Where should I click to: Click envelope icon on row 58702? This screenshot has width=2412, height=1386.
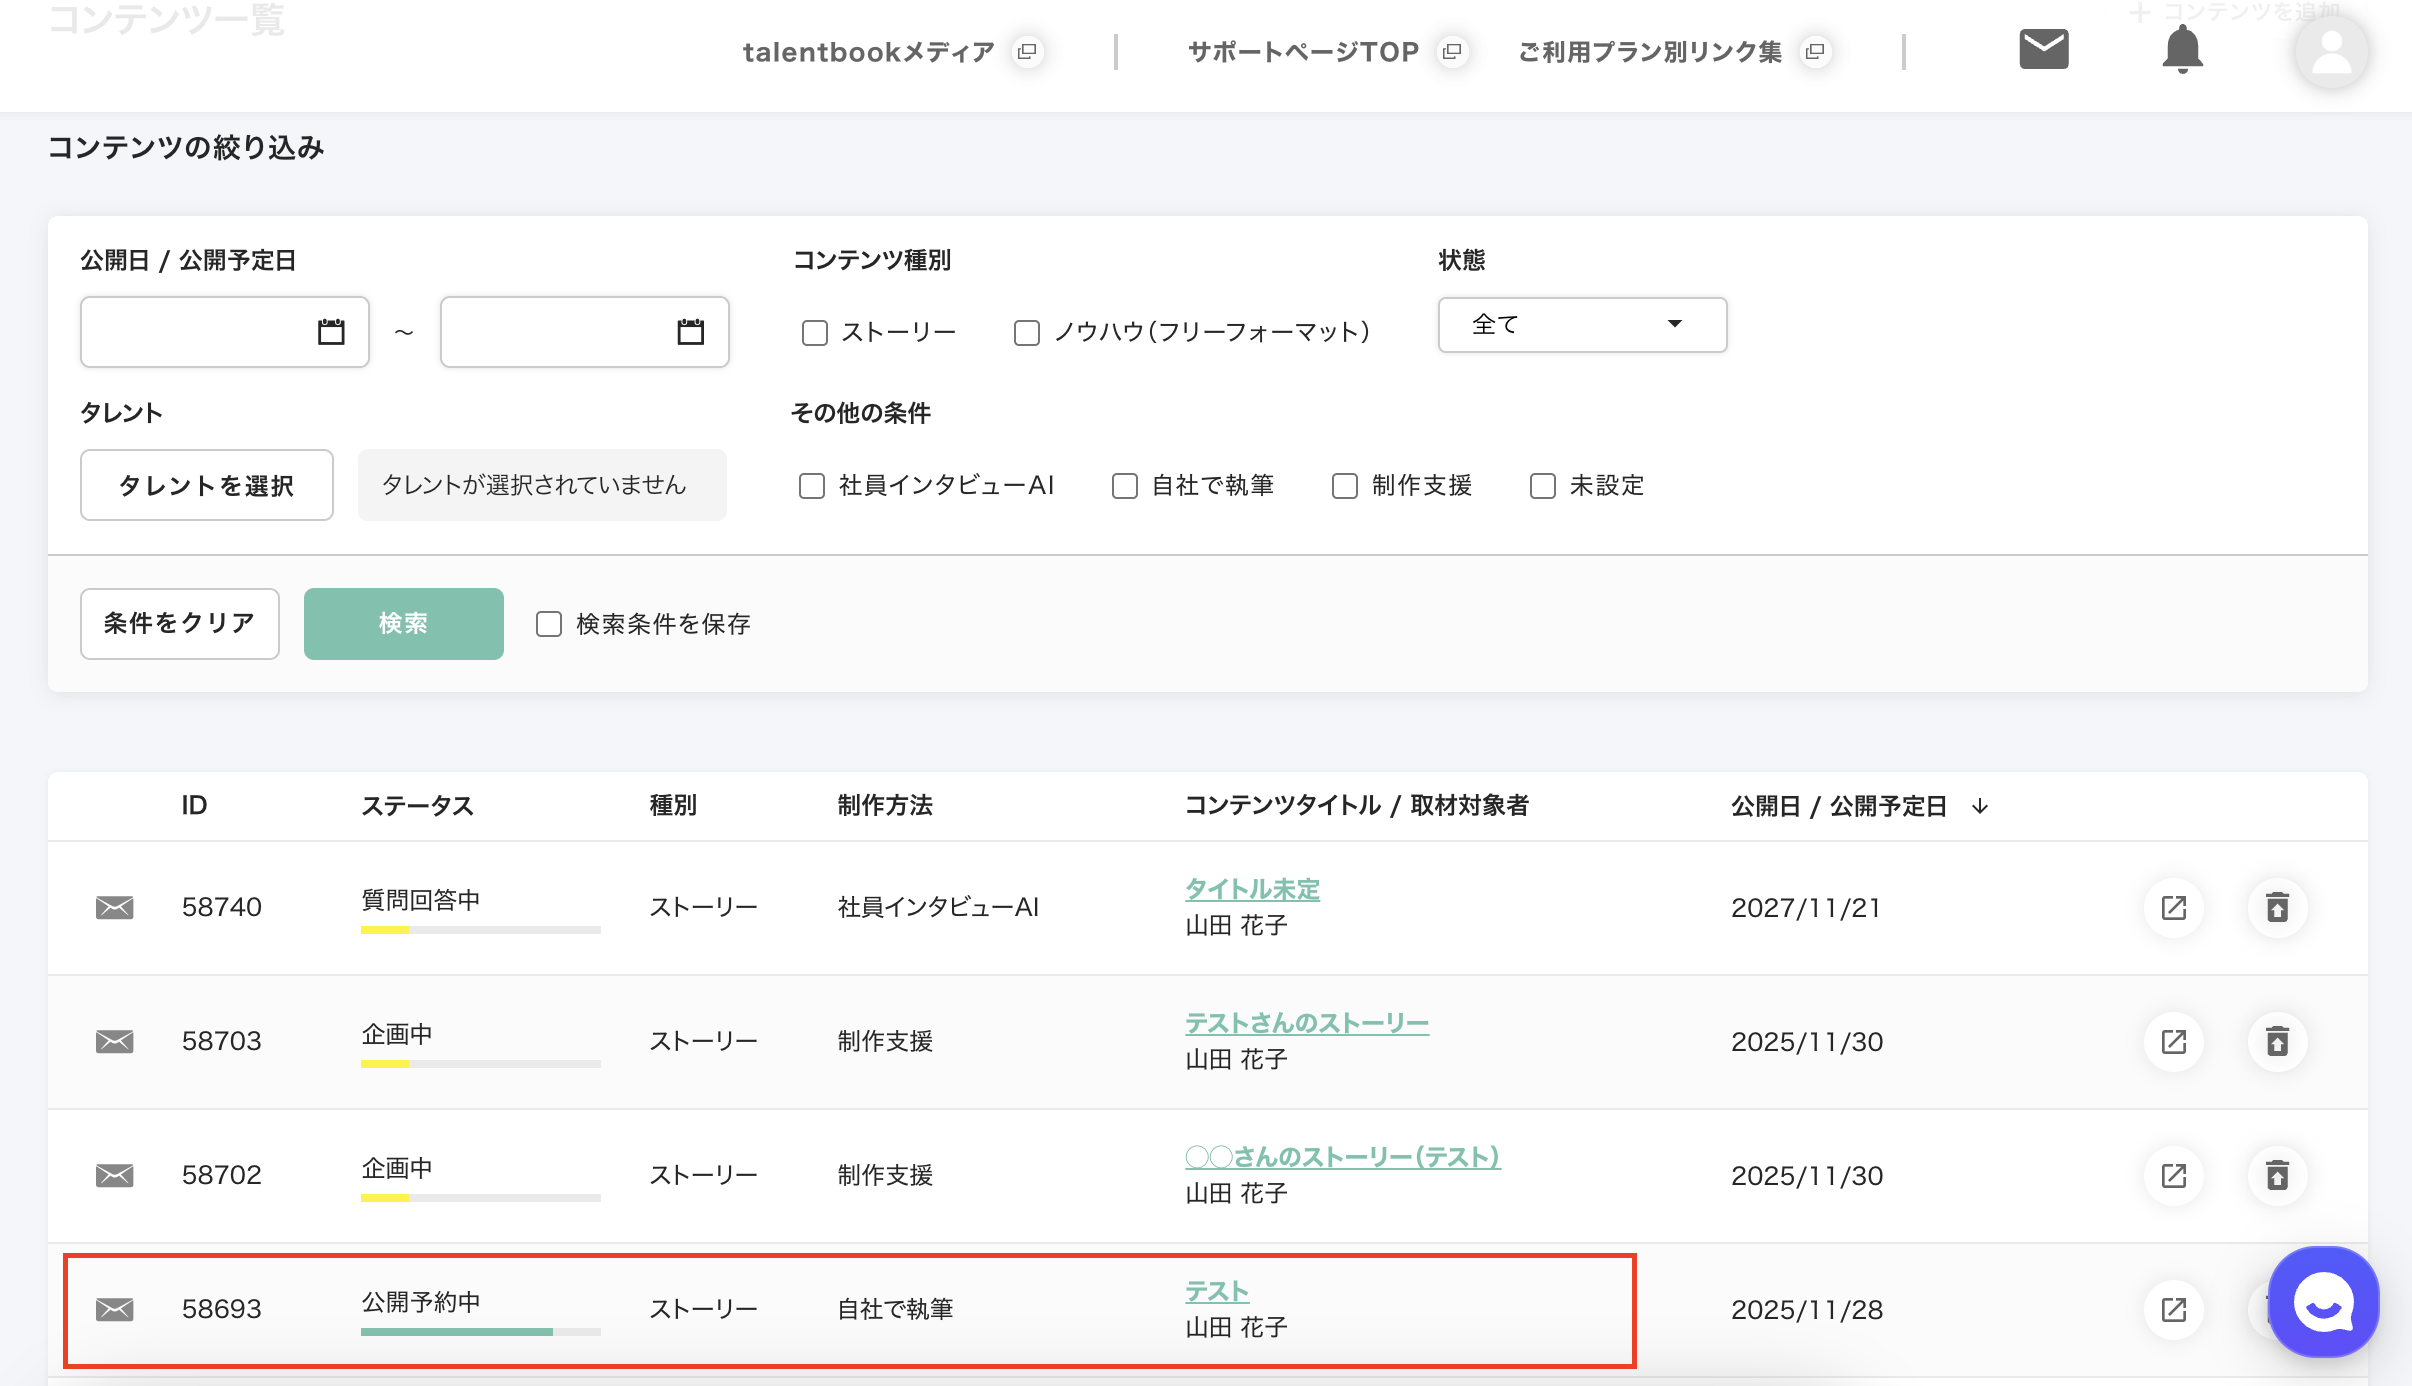point(114,1175)
